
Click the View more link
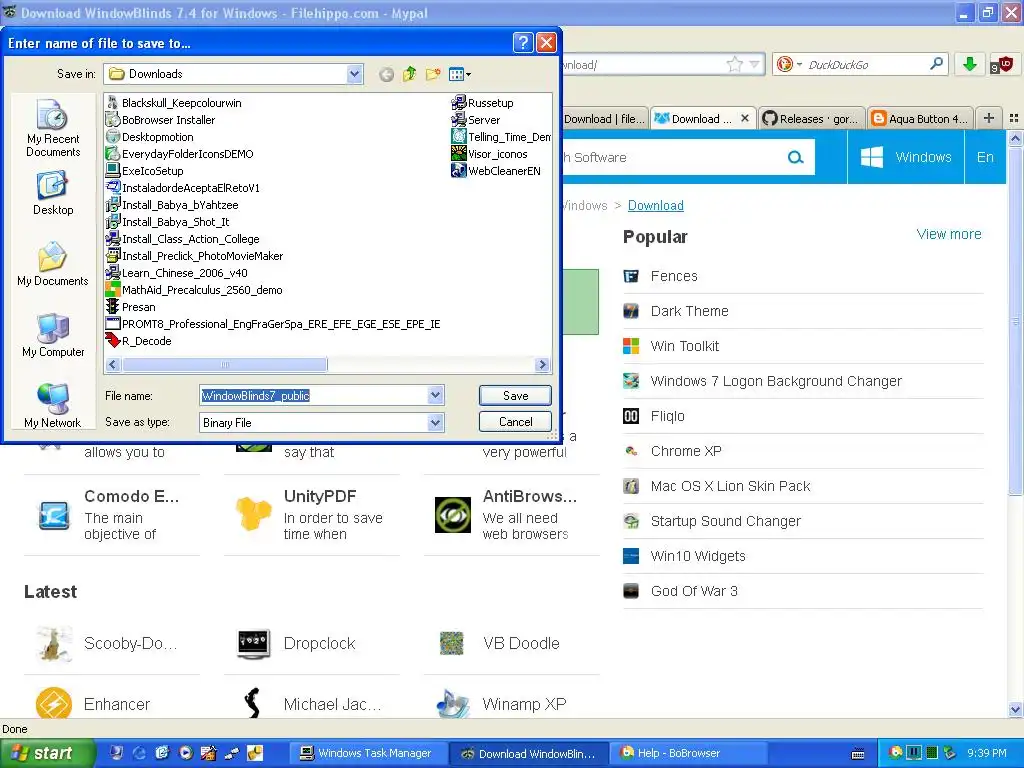pyautogui.click(x=949, y=234)
